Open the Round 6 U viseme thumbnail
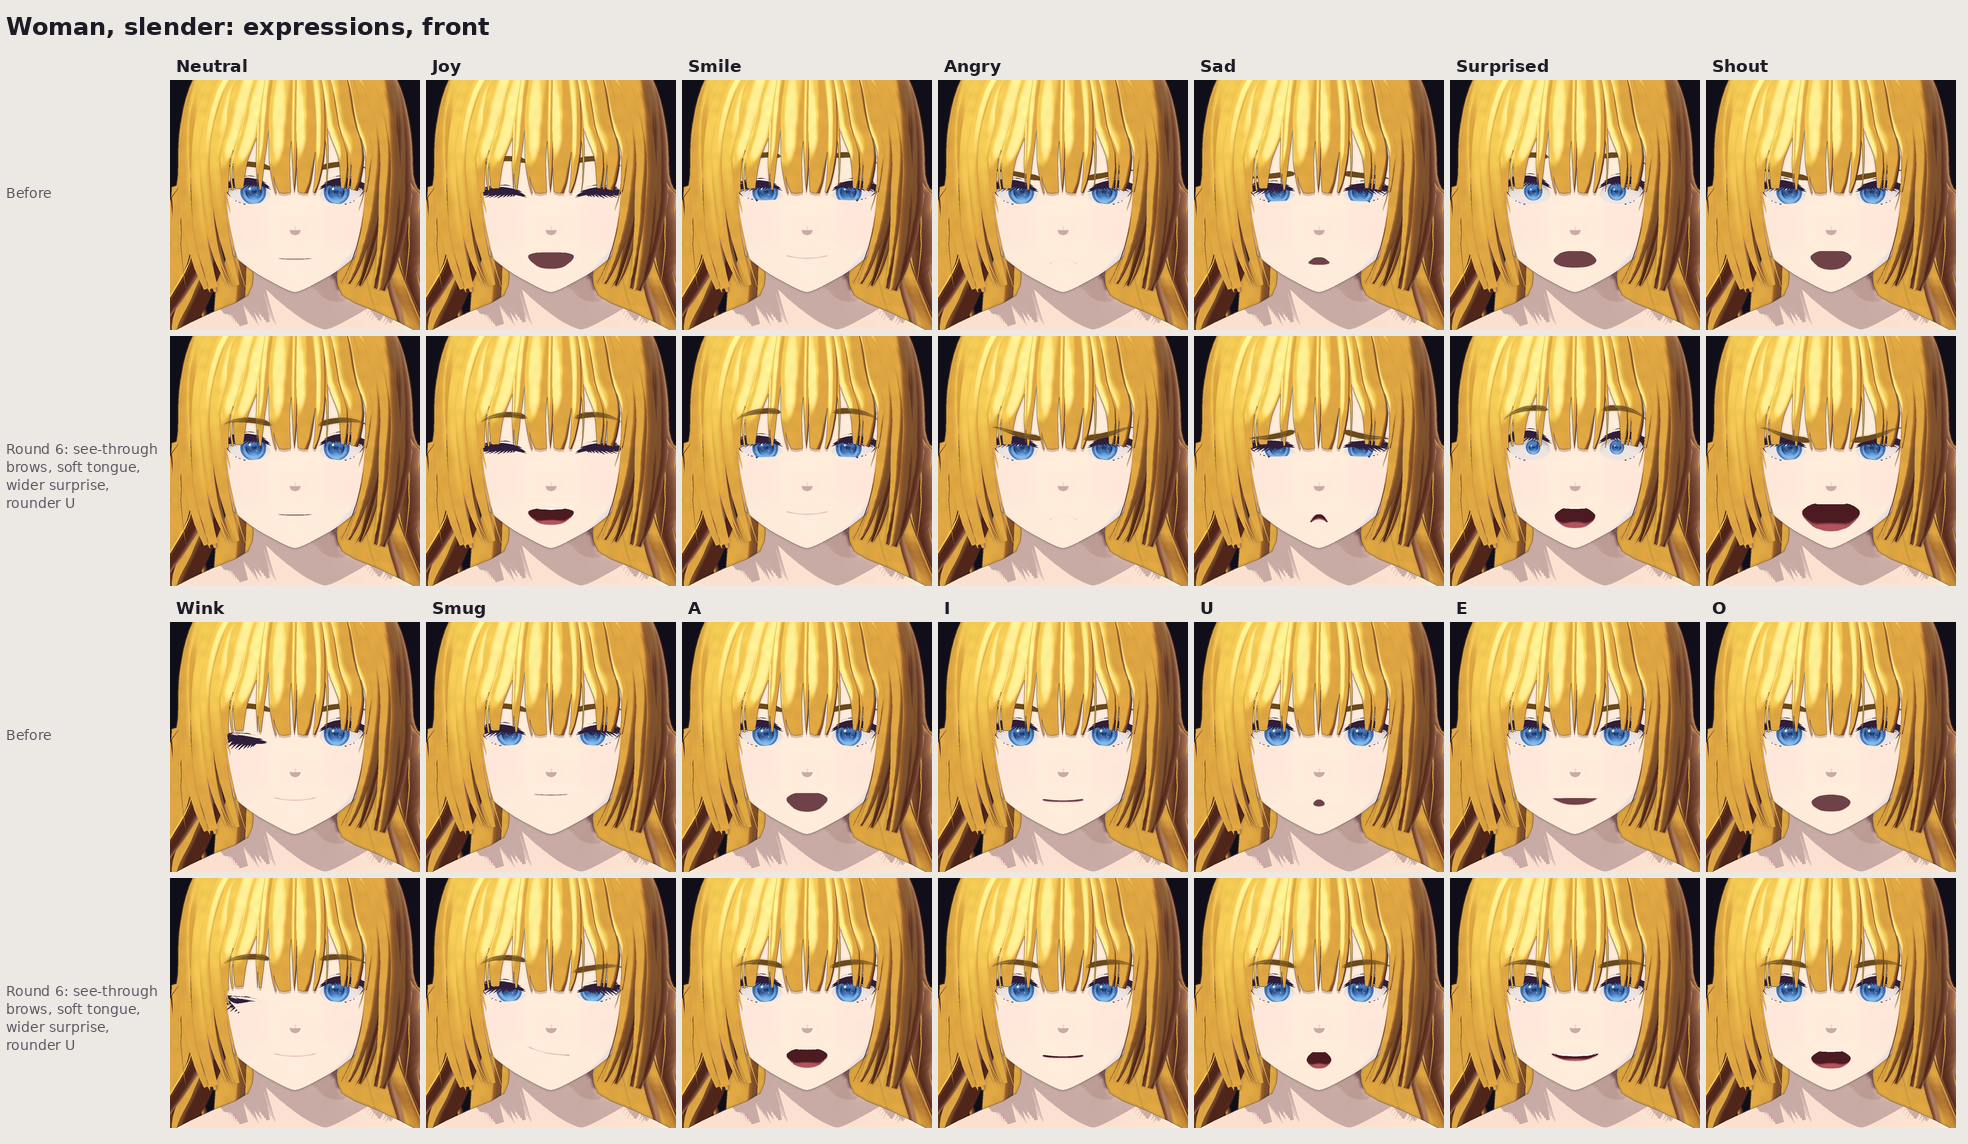Image resolution: width=1968 pixels, height=1144 pixels. pos(1319,1003)
